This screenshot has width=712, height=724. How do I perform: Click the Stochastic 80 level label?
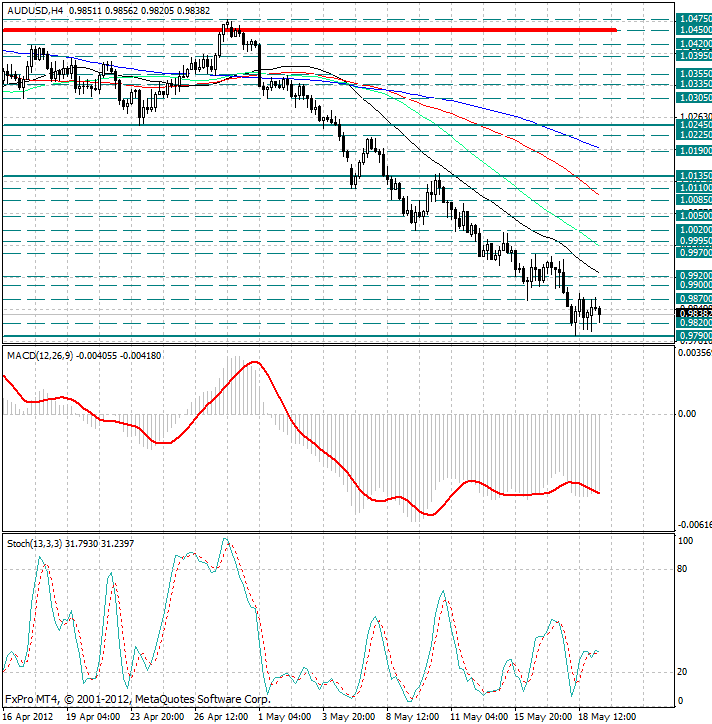[x=682, y=569]
